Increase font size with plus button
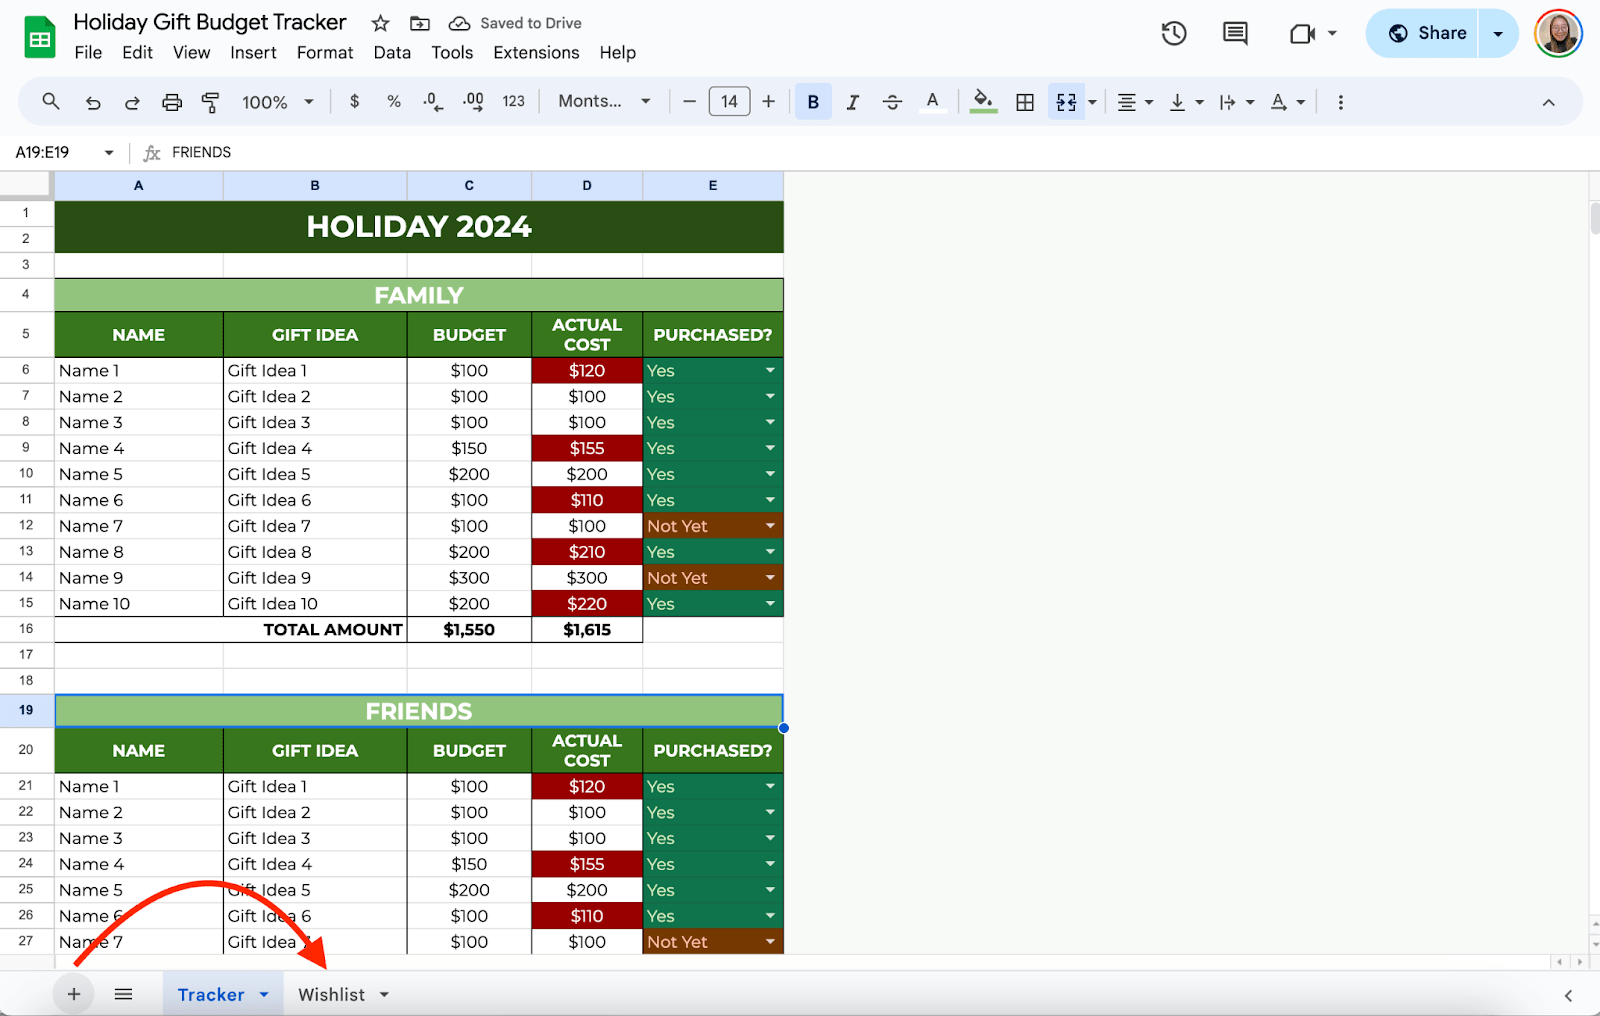This screenshot has height=1016, width=1600. click(768, 101)
